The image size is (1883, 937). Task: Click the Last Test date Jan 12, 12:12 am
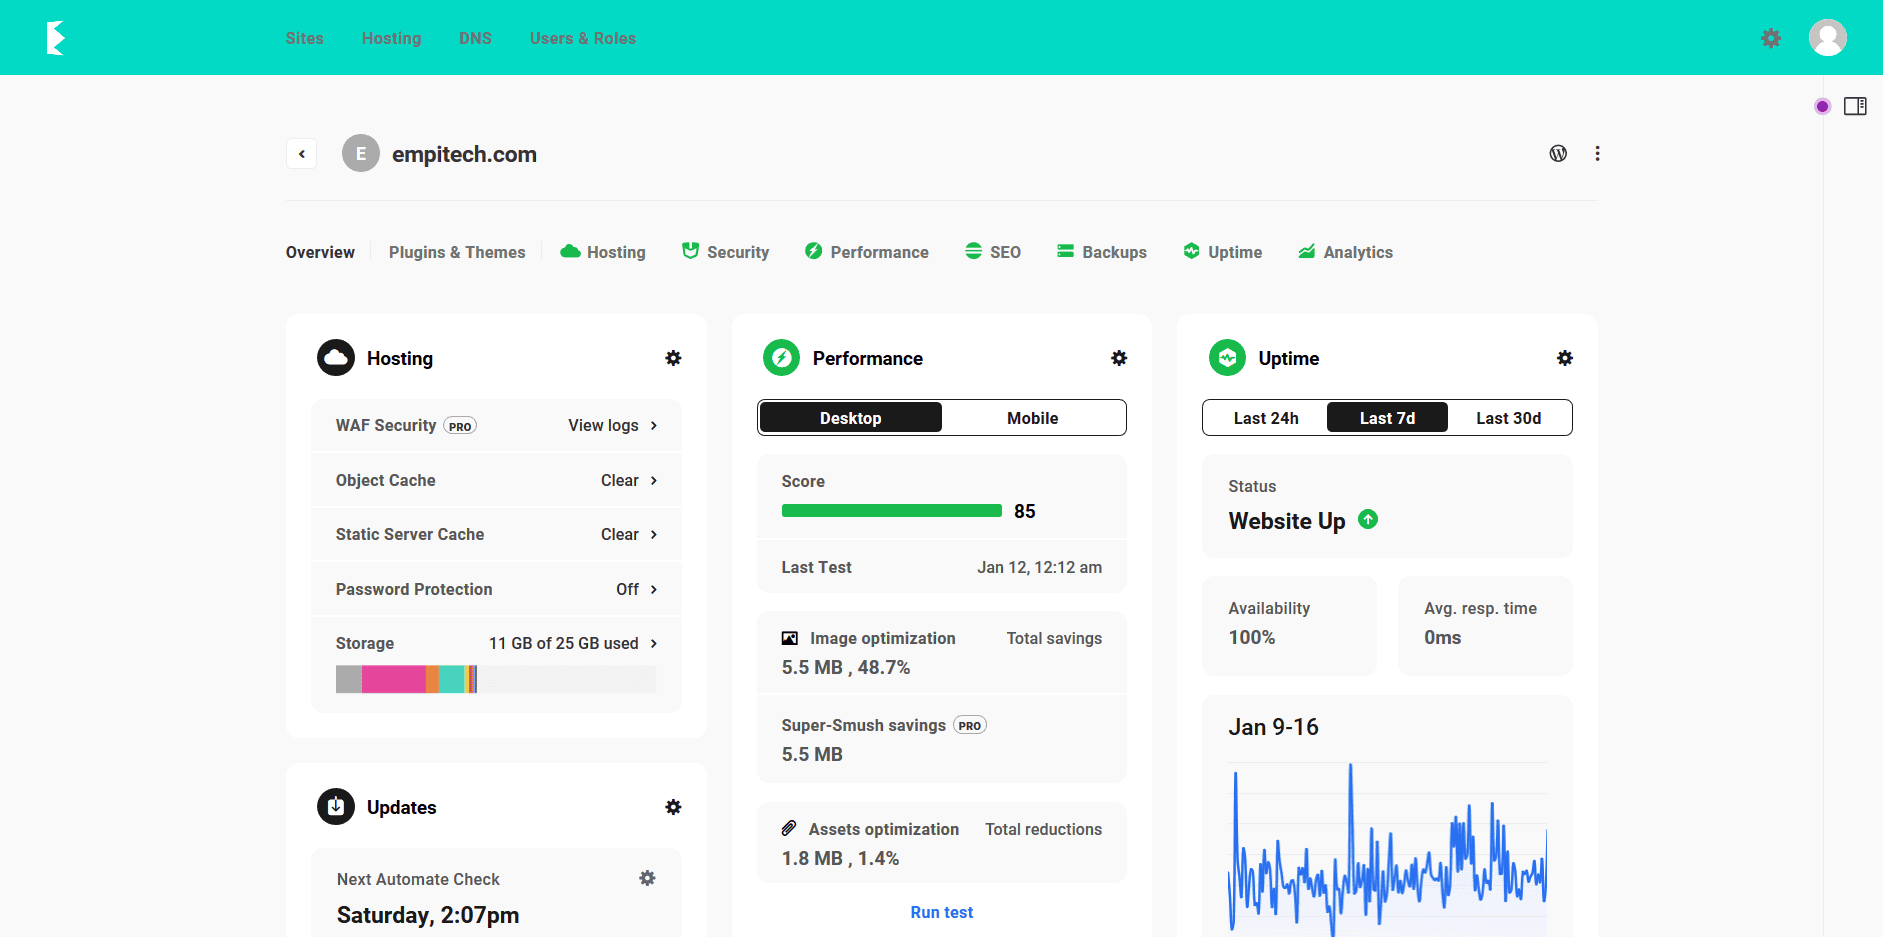click(1039, 568)
